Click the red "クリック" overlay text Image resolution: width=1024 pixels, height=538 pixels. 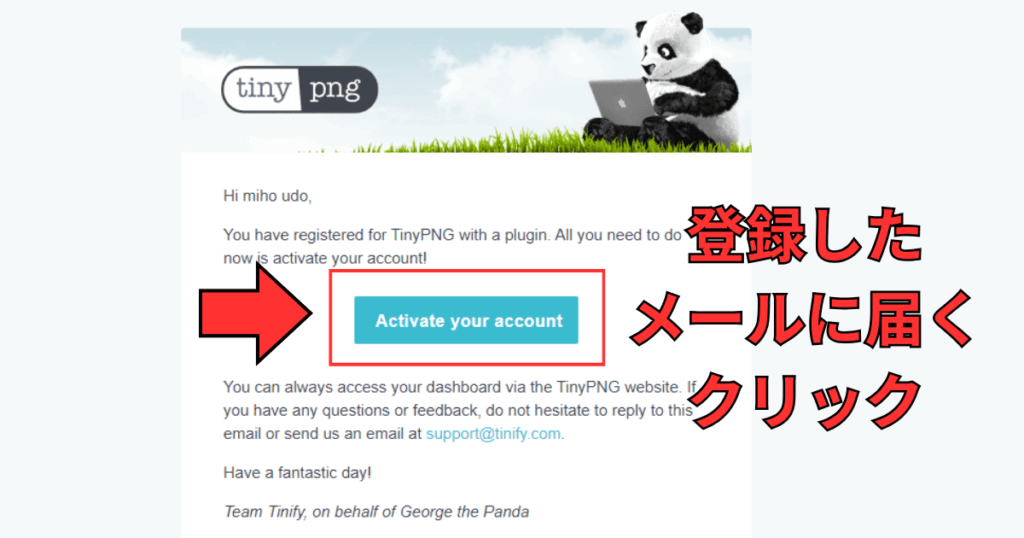[805, 400]
